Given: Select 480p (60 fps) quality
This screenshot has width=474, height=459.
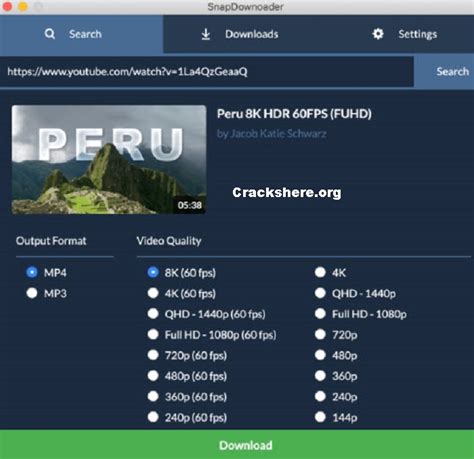Looking at the screenshot, I should coord(153,376).
